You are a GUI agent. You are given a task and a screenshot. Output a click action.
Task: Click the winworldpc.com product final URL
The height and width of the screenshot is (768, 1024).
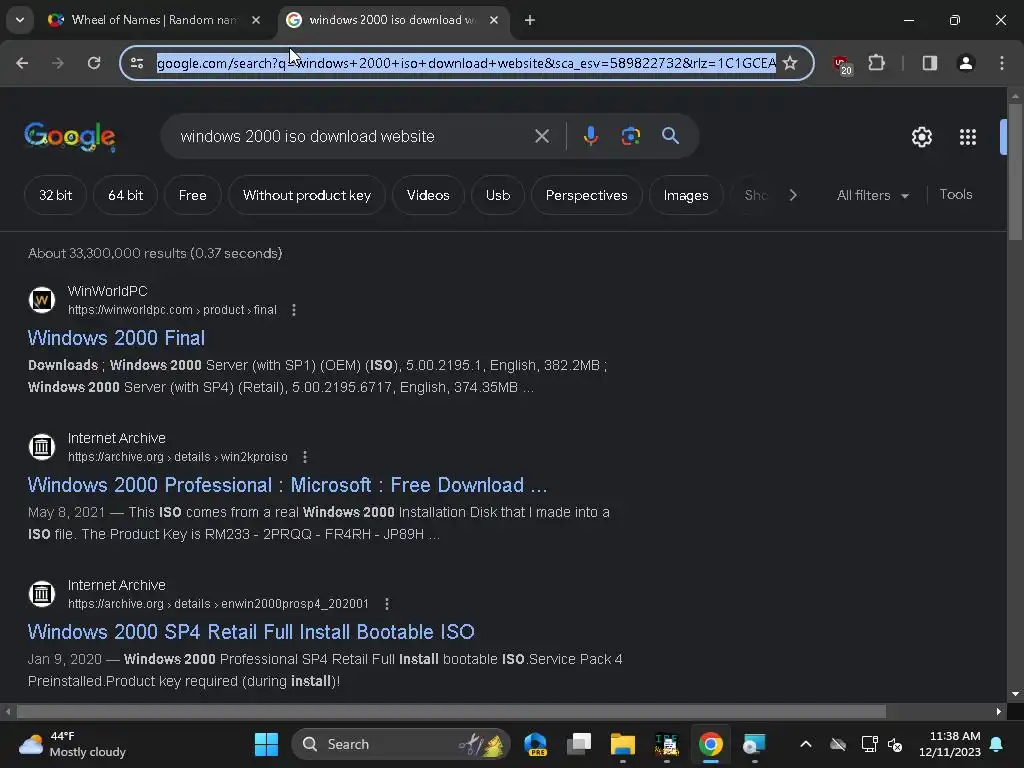point(172,310)
